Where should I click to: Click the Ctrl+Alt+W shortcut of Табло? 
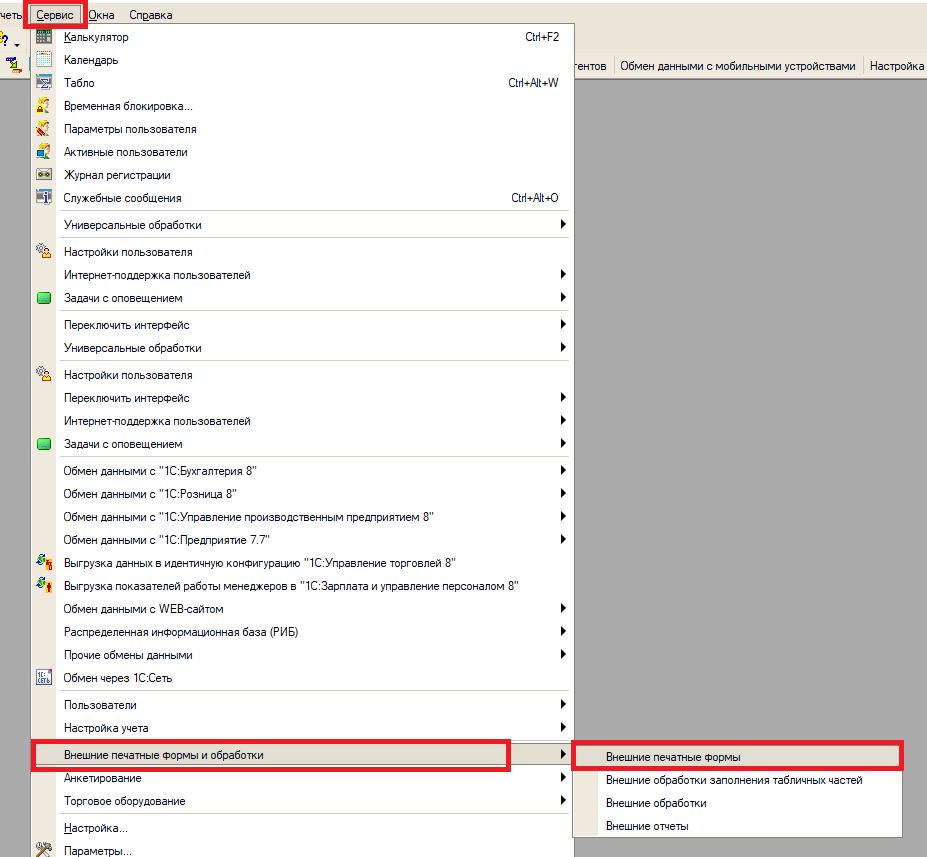533,83
